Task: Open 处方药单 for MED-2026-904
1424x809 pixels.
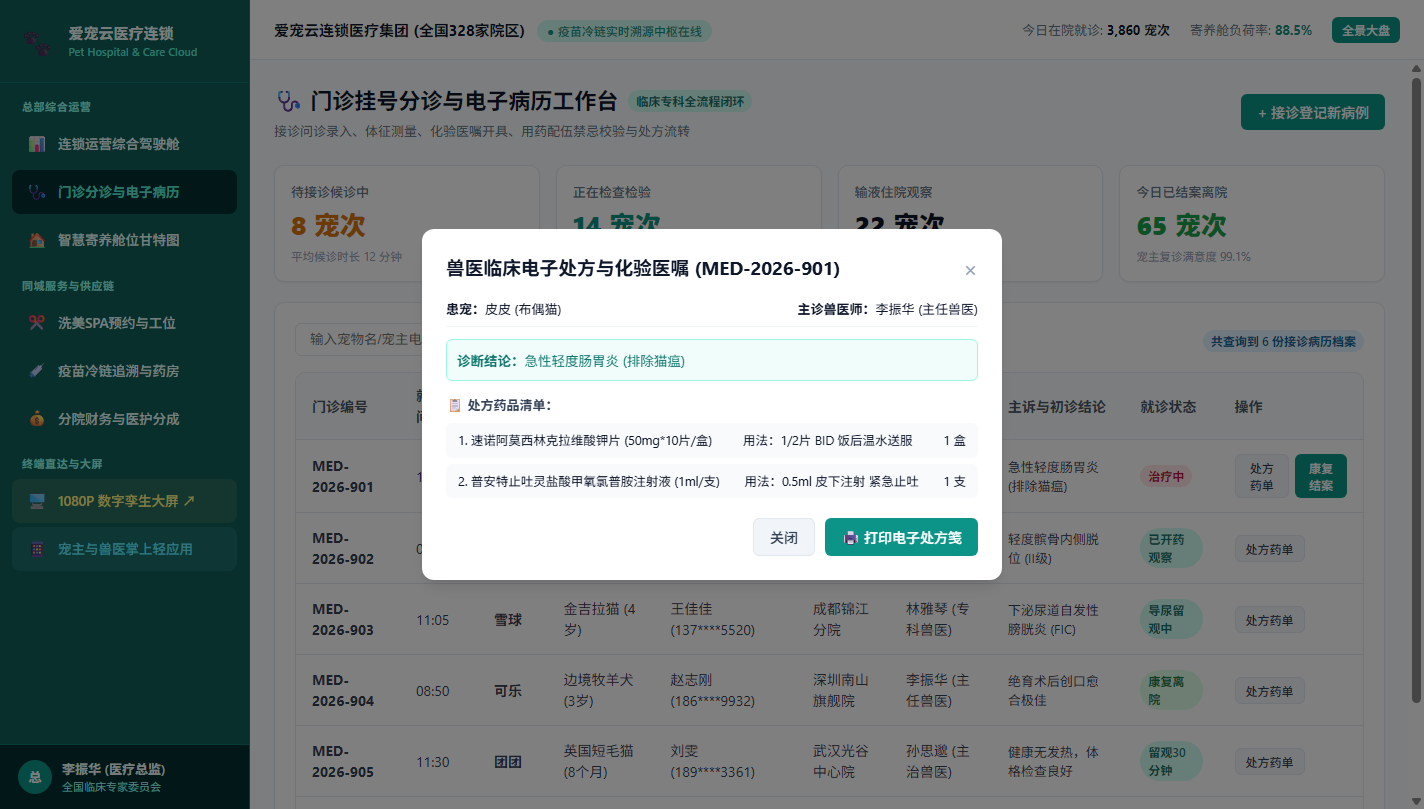Action: click(1269, 690)
